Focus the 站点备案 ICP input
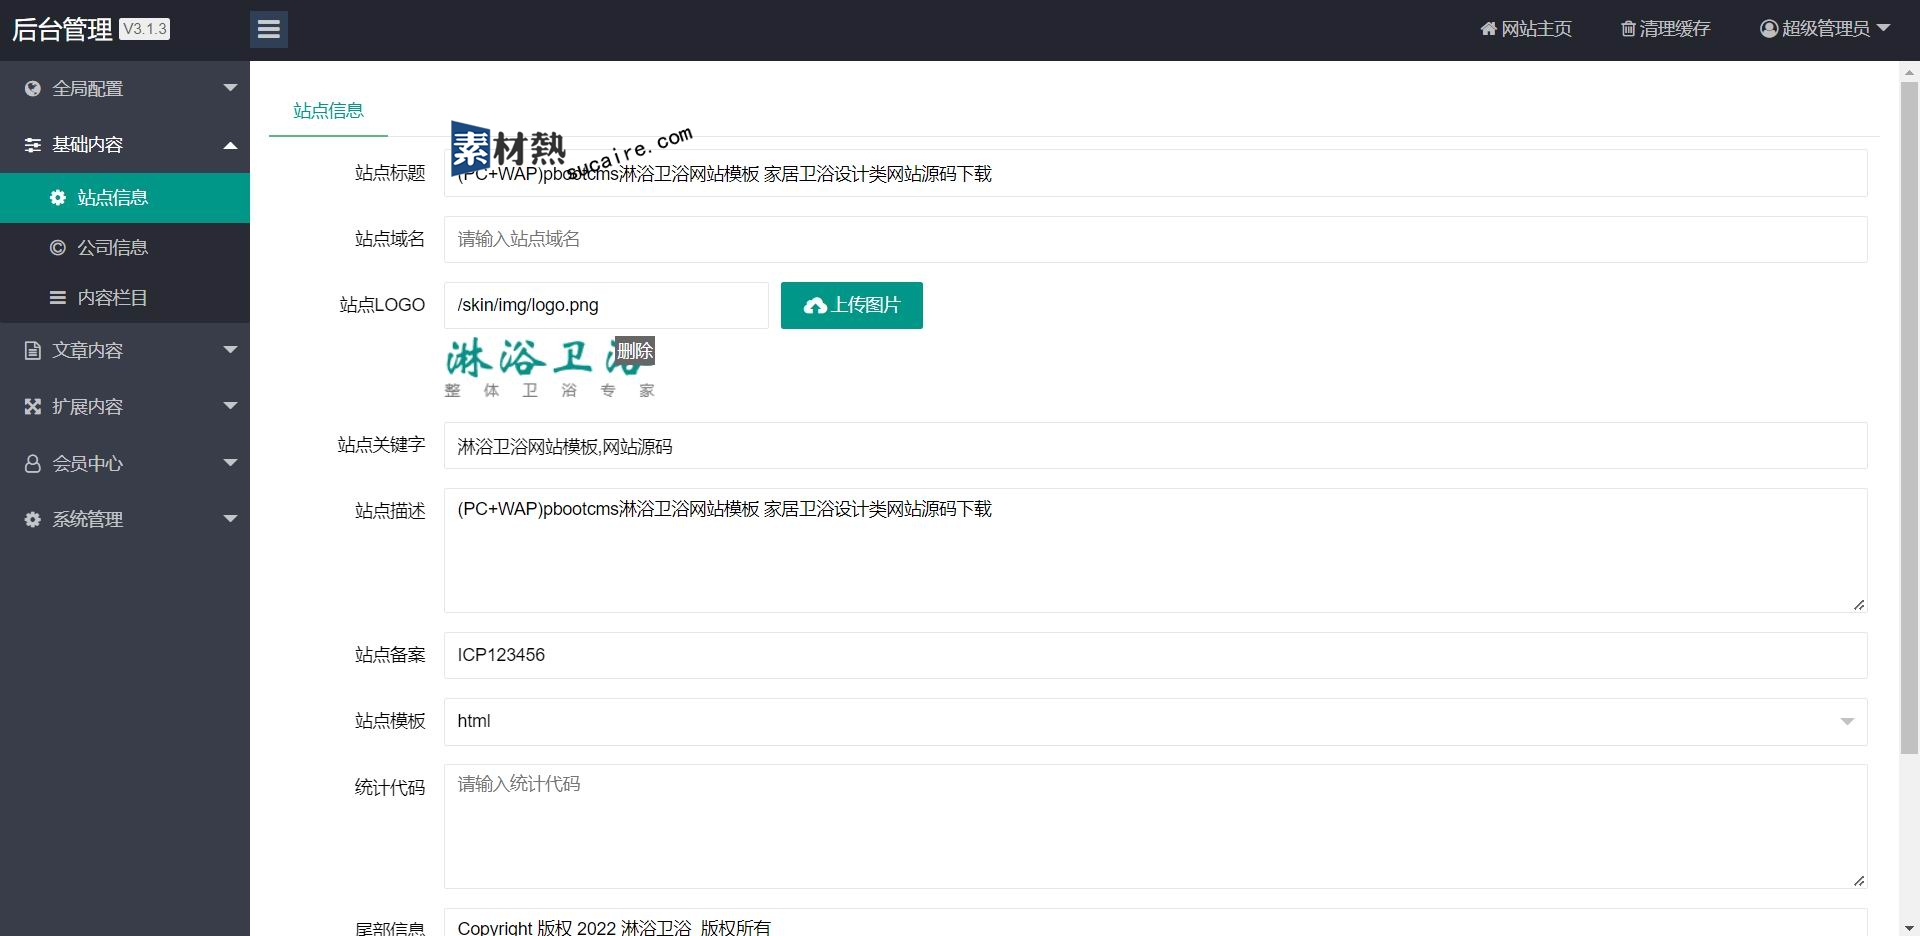The width and height of the screenshot is (1920, 936). click(x=1155, y=655)
